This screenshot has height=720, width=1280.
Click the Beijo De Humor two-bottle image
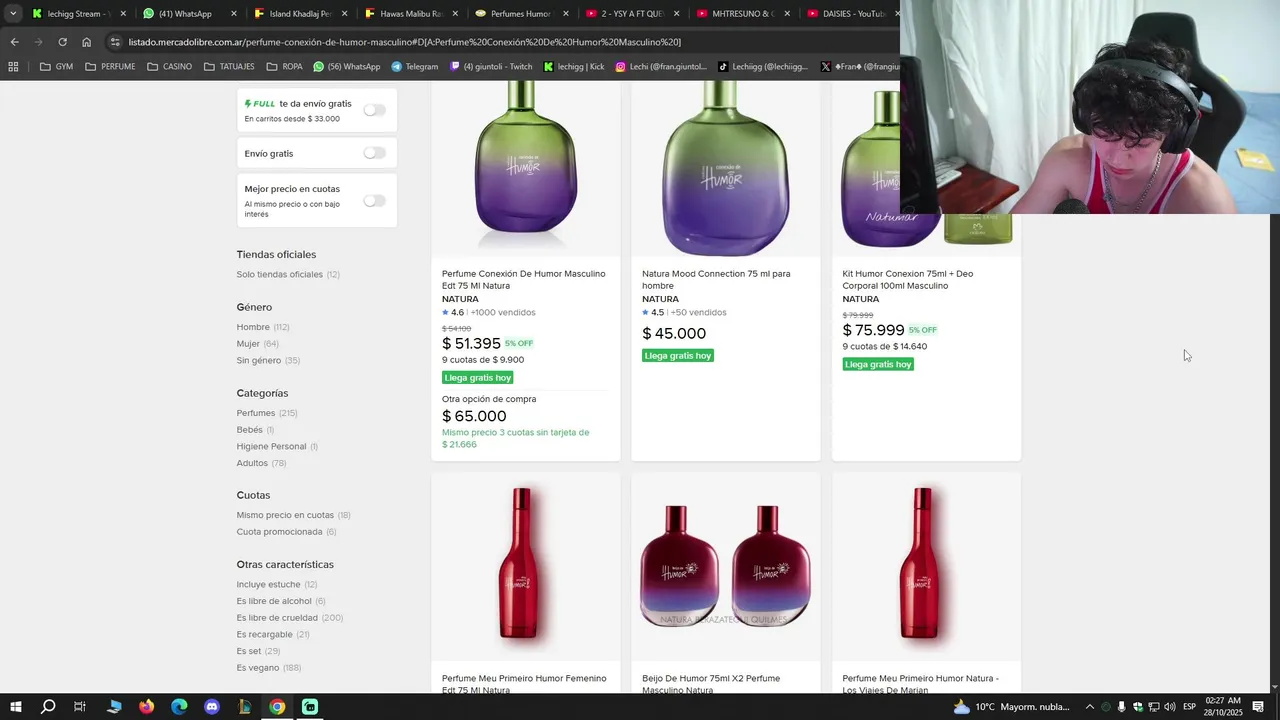point(726,566)
